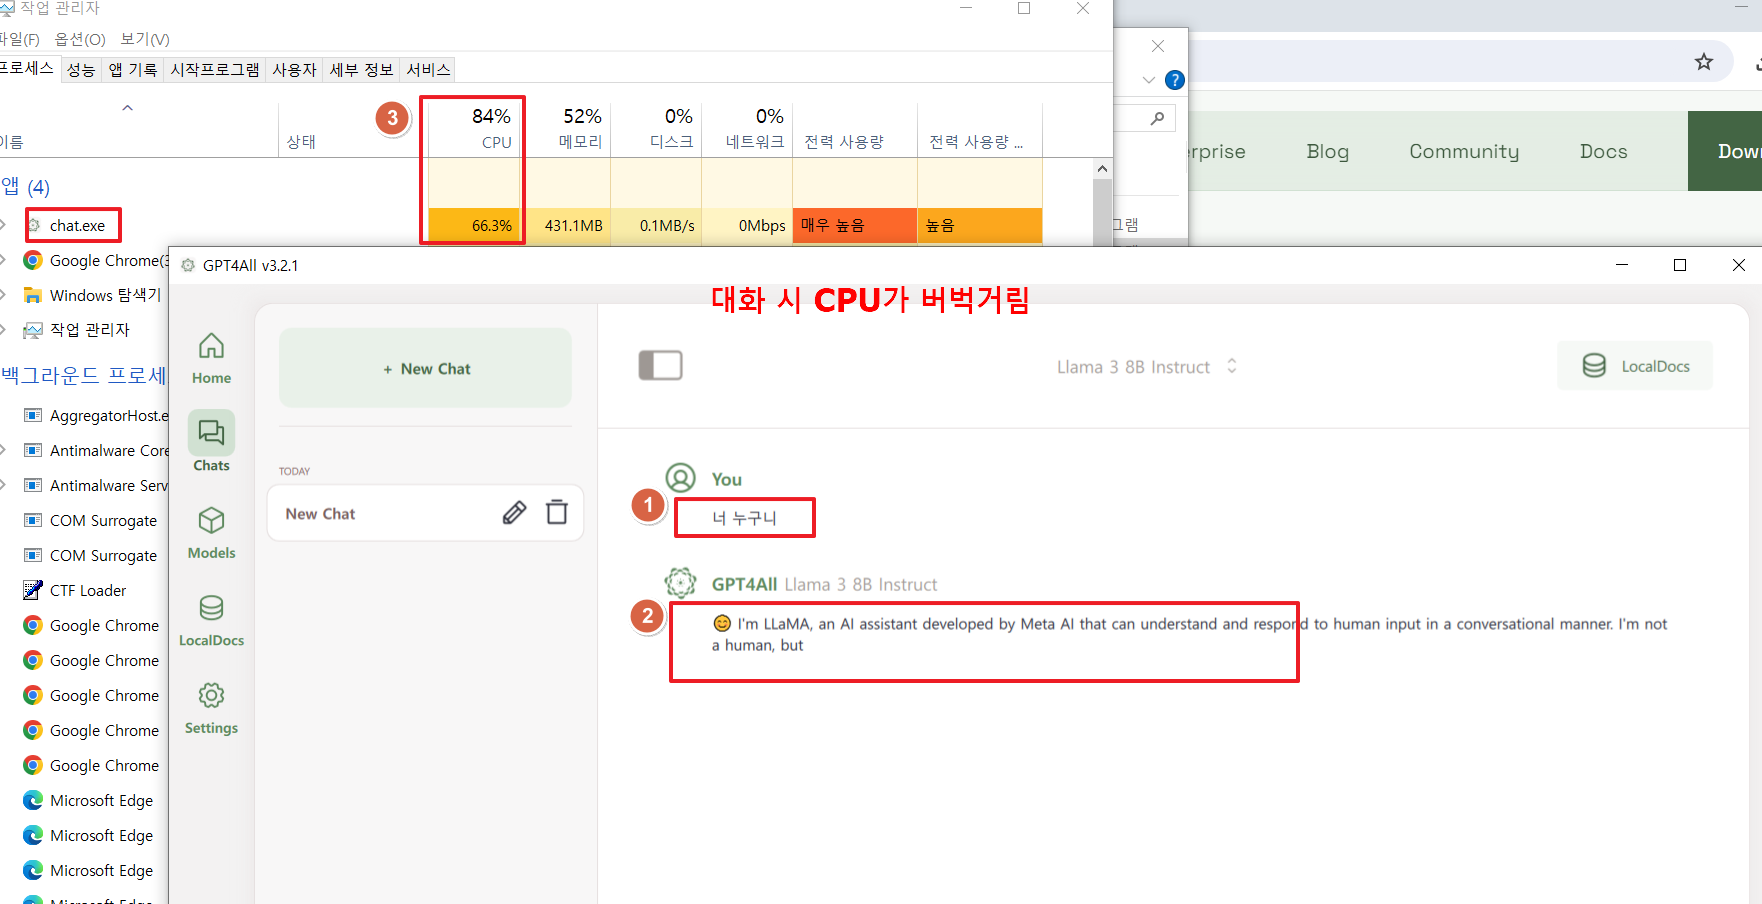Open the Chats view in GPT4All sidebar
Image resolution: width=1762 pixels, height=904 pixels.
coord(211,442)
